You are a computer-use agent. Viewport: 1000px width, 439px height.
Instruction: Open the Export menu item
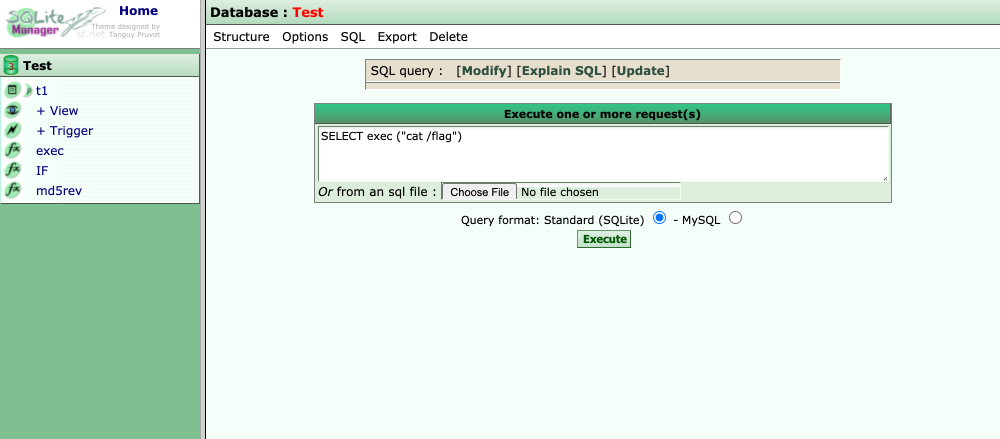click(397, 37)
